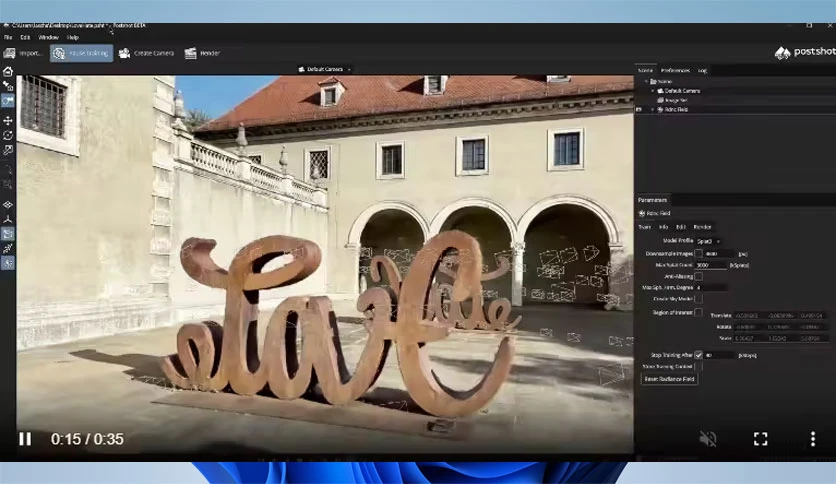Image resolution: width=836 pixels, height=484 pixels.
Task: Toggle visibility eye of Radiance Field row
Action: pyautogui.click(x=639, y=109)
